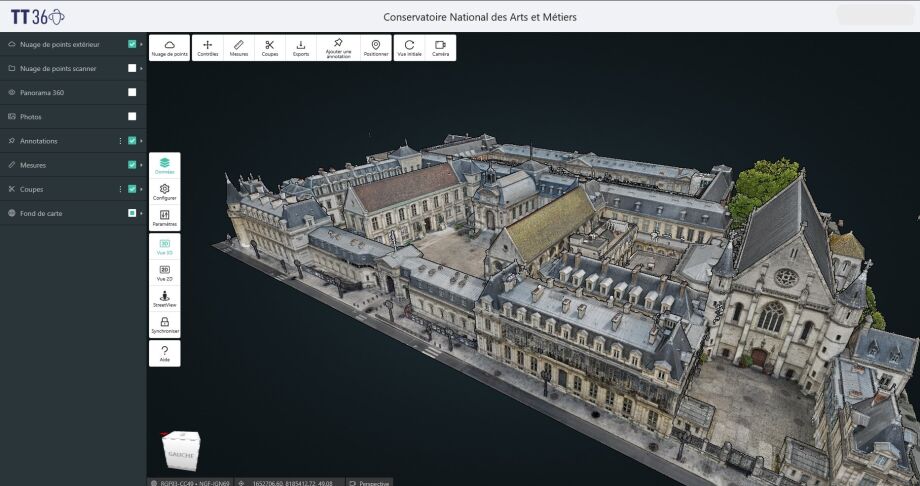Click the GAUCHE orientation cube

pos(180,451)
